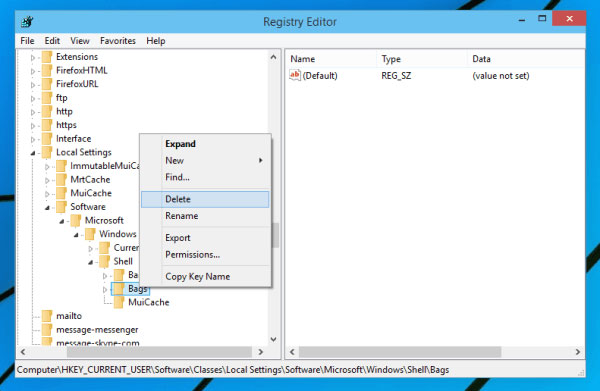Open the File menu
The image size is (600, 391).
point(27,41)
